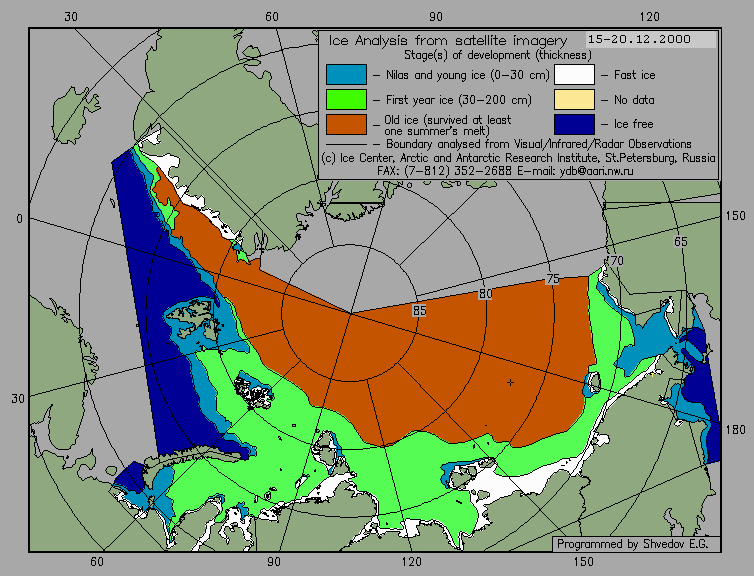The image size is (754, 576).
Task: Click 'Boundary analysed from Visual/Infrared/Radar Observations' text
Action: coord(539,144)
